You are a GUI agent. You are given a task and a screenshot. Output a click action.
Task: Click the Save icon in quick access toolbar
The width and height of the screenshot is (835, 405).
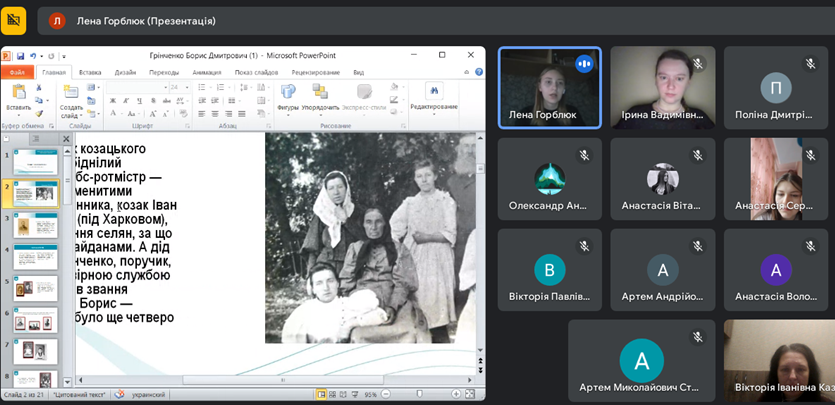20,55
